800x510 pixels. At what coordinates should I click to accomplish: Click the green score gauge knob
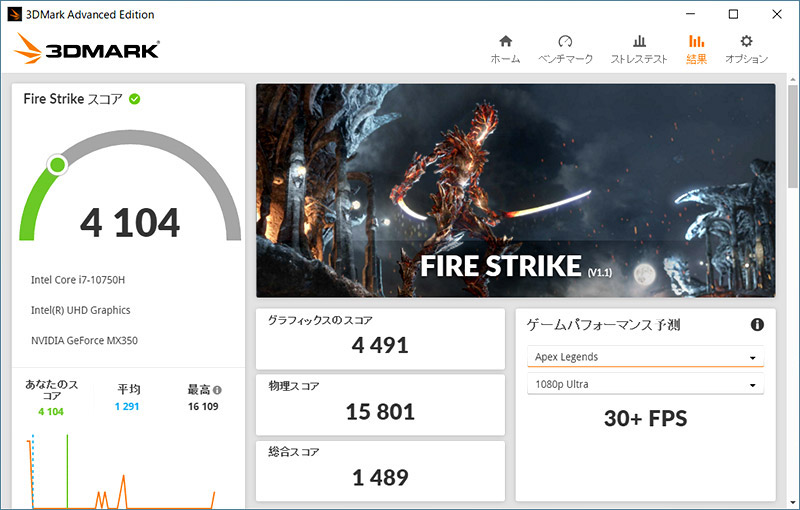(58, 165)
